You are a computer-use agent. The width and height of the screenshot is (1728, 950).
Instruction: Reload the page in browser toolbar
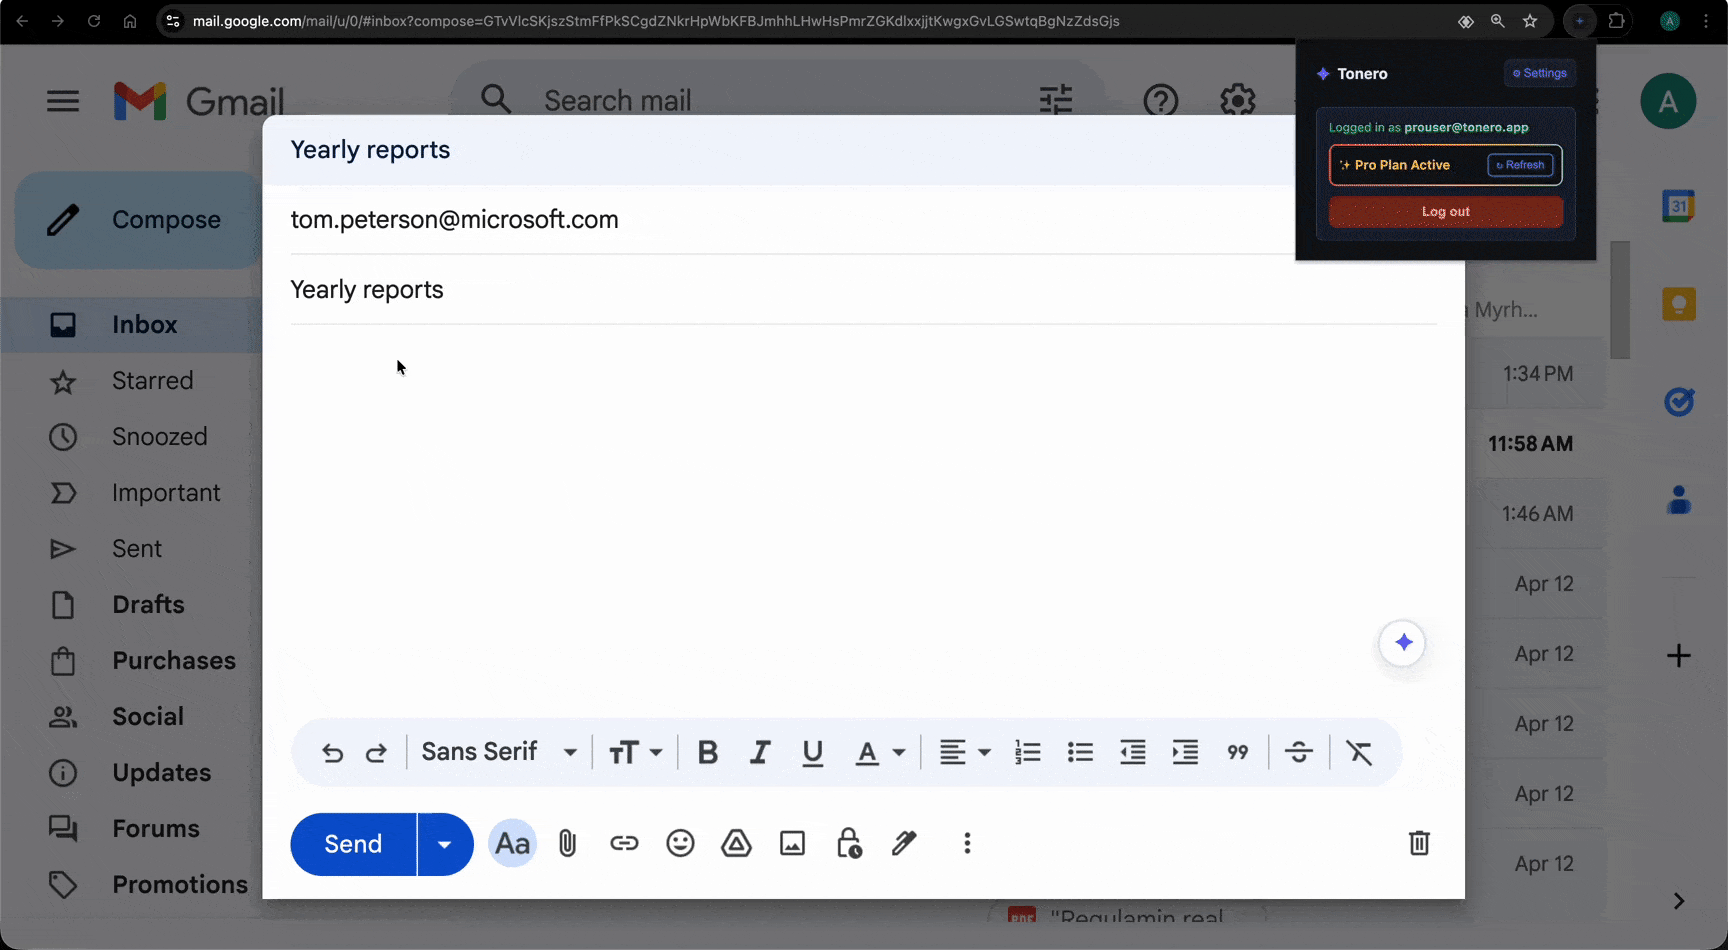coord(94,21)
